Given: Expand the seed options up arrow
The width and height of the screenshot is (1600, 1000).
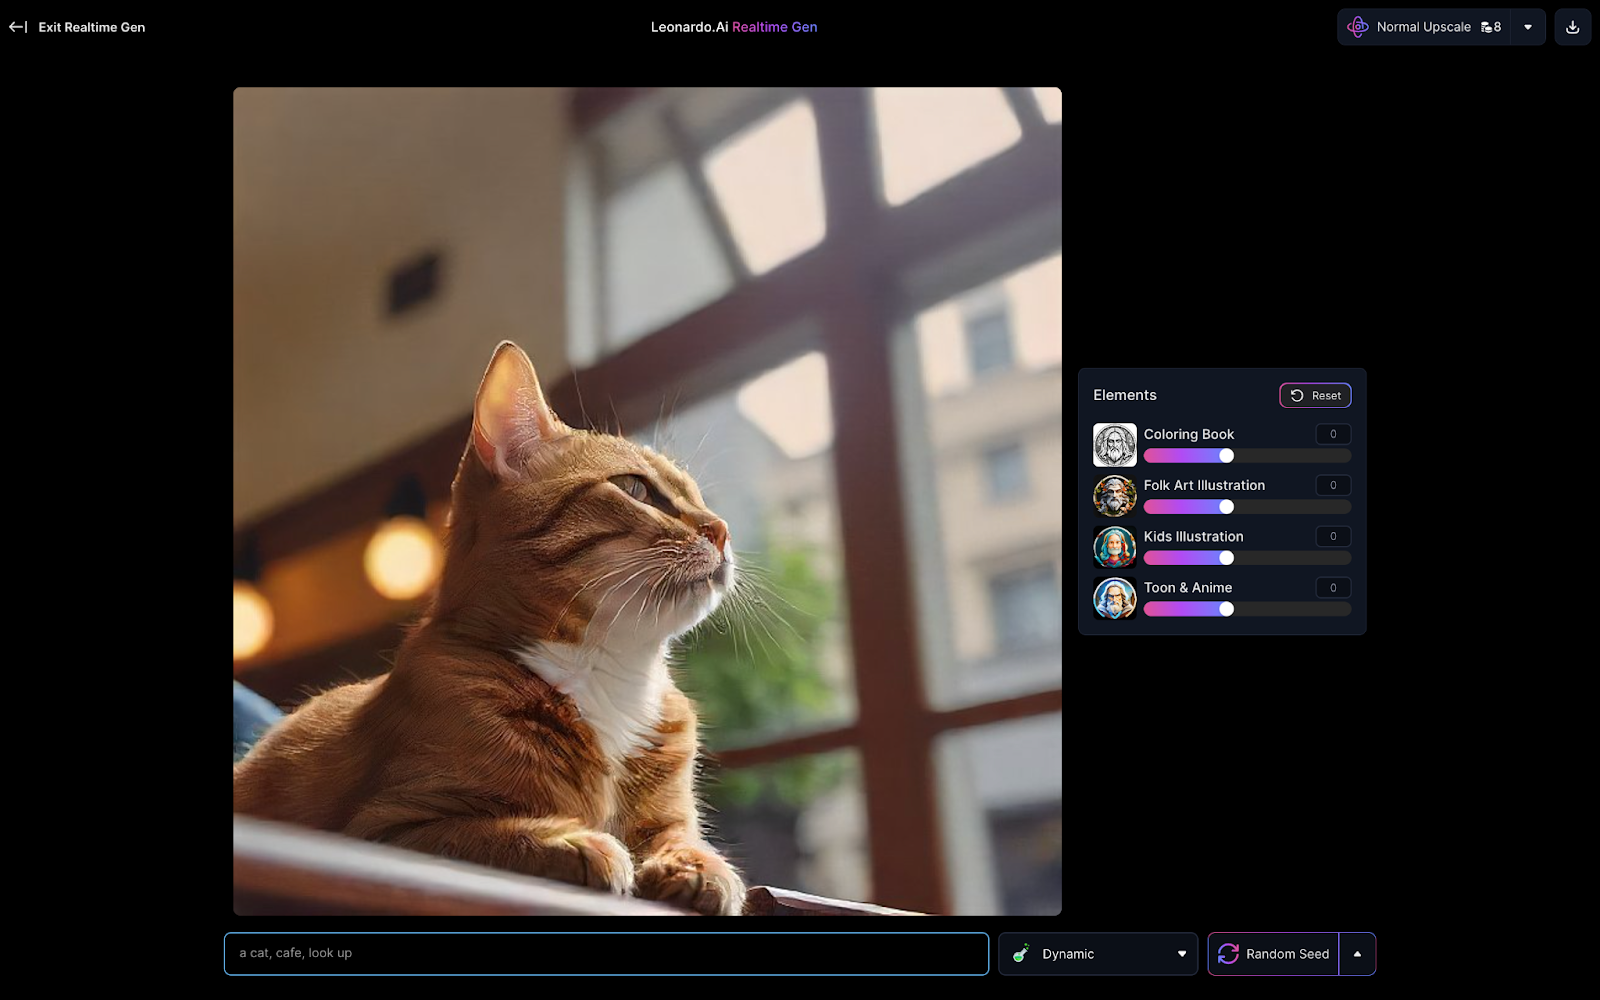Looking at the screenshot, I should coord(1357,954).
